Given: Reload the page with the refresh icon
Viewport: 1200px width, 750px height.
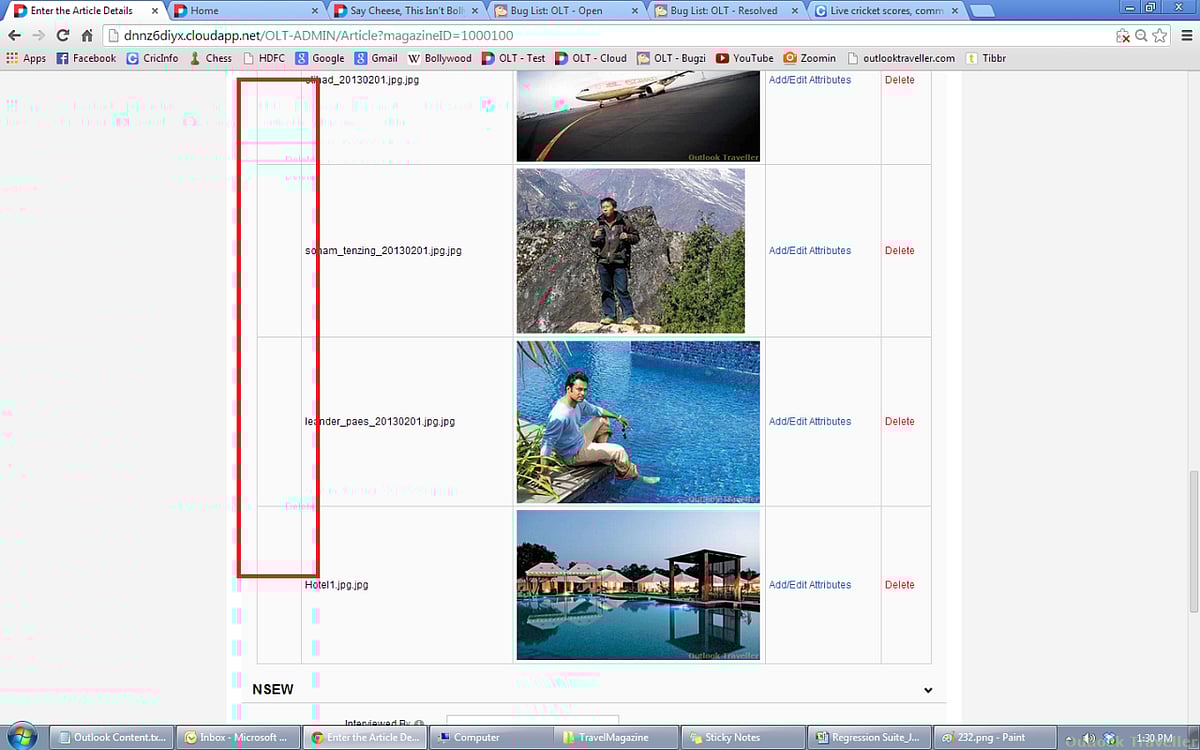Looking at the screenshot, I should tap(62, 35).
